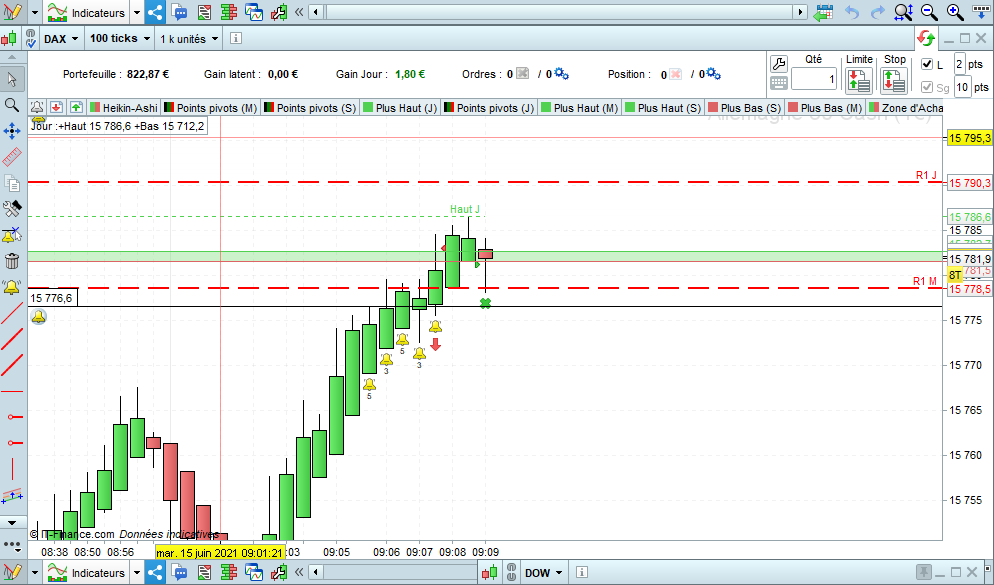This screenshot has width=994, height=585.
Task: Toggle the bell alerts button in indicator bar
Action: coord(37,107)
